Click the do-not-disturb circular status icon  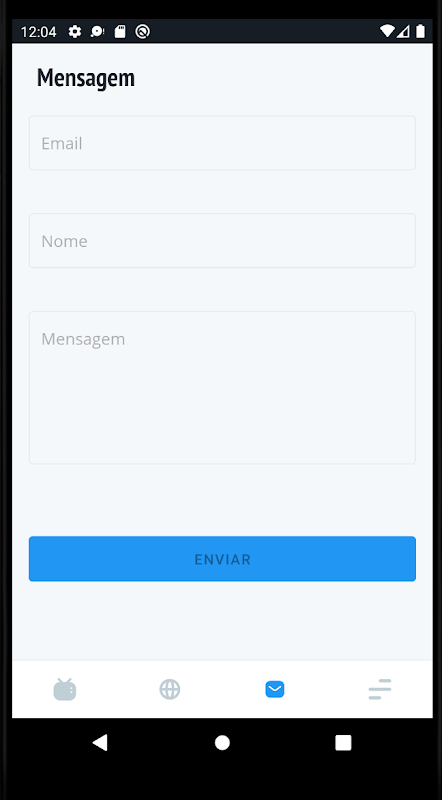tap(142, 32)
